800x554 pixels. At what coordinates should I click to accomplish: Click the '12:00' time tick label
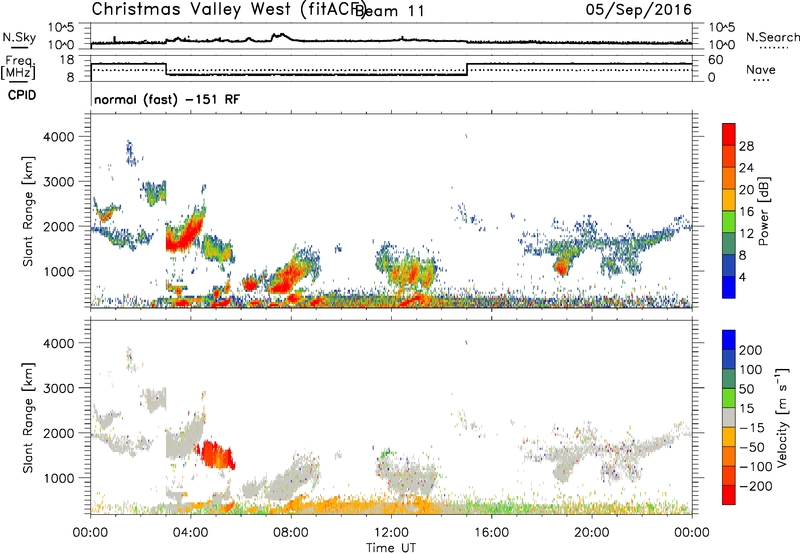391,533
